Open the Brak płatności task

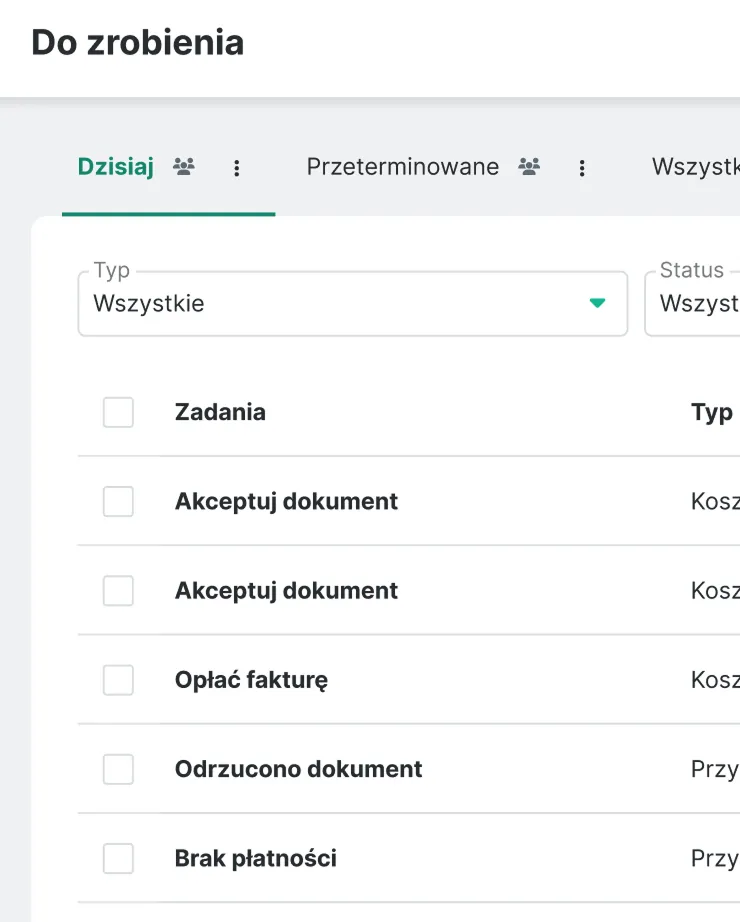point(256,858)
